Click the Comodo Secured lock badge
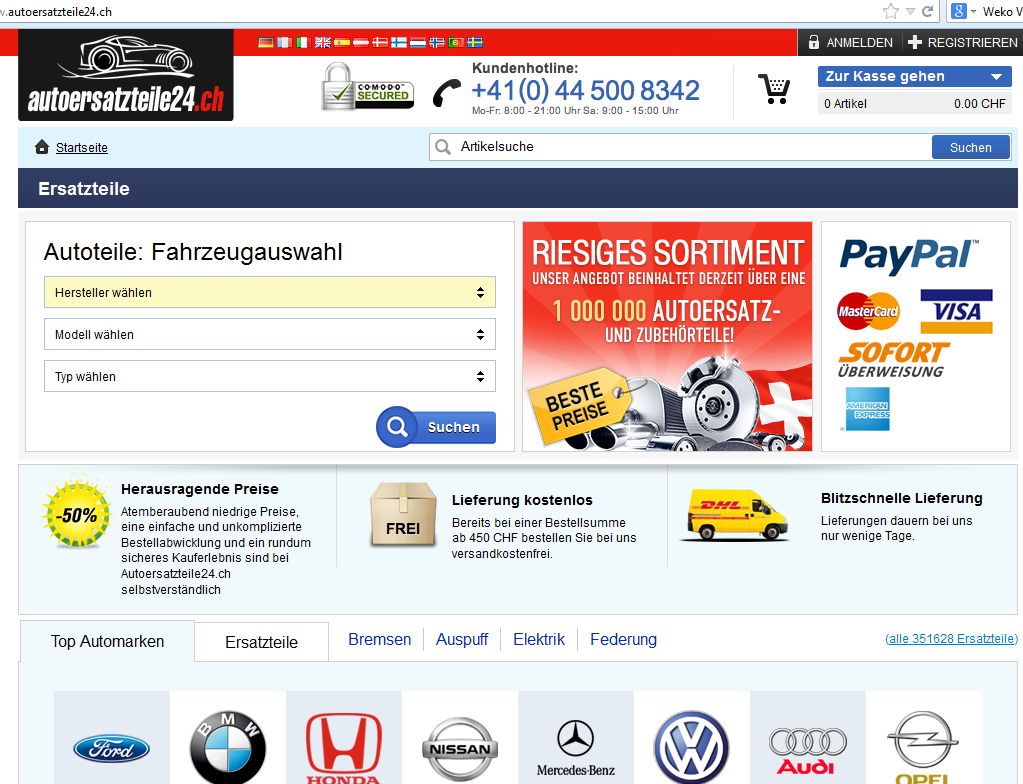The height and width of the screenshot is (784, 1023). [367, 86]
